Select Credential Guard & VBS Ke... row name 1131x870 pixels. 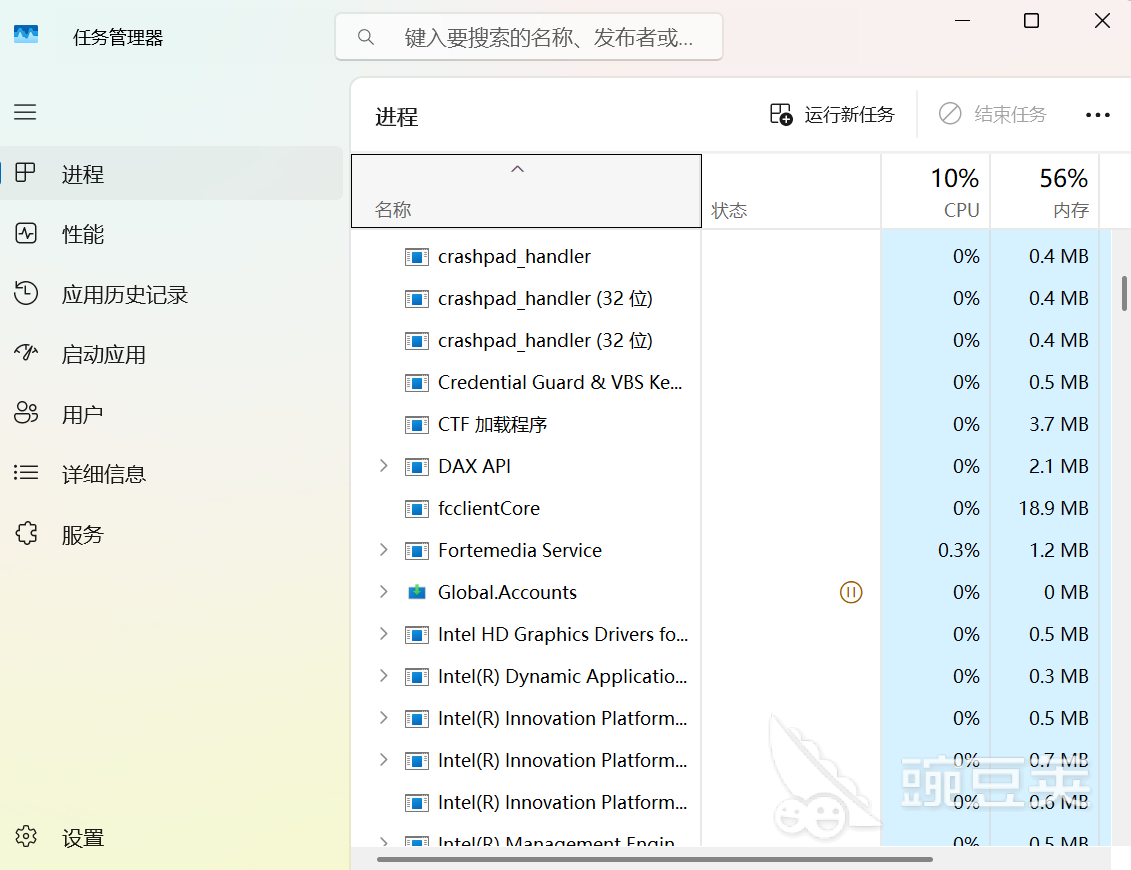point(560,382)
